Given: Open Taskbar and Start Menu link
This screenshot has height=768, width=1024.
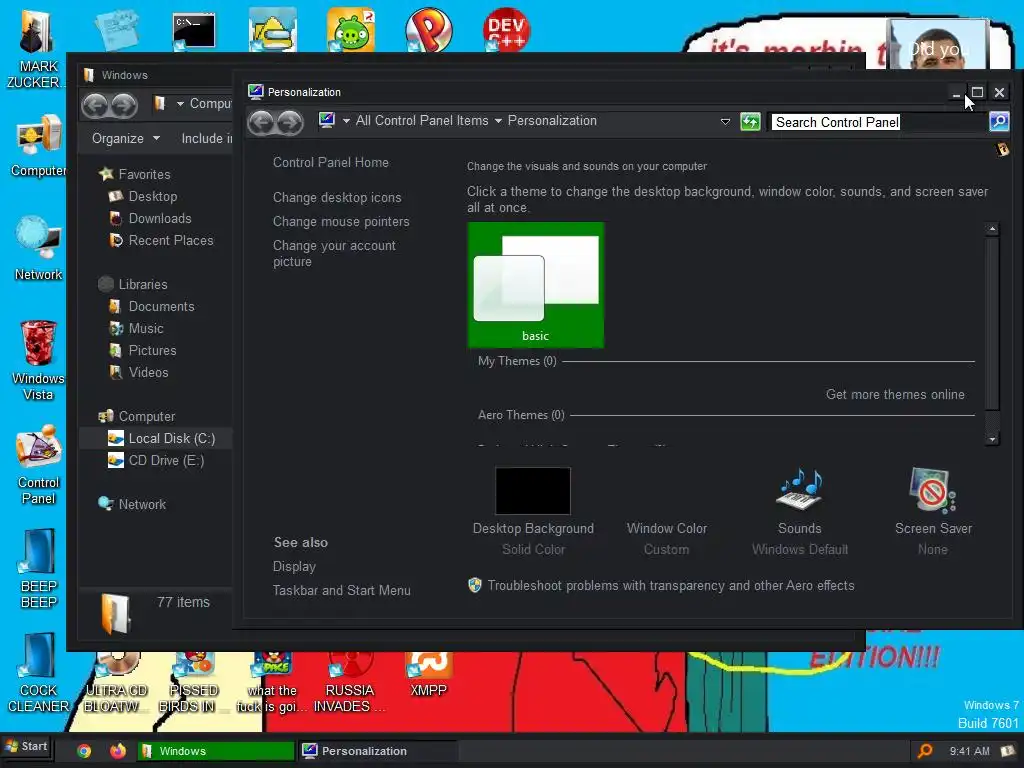Looking at the screenshot, I should (342, 590).
